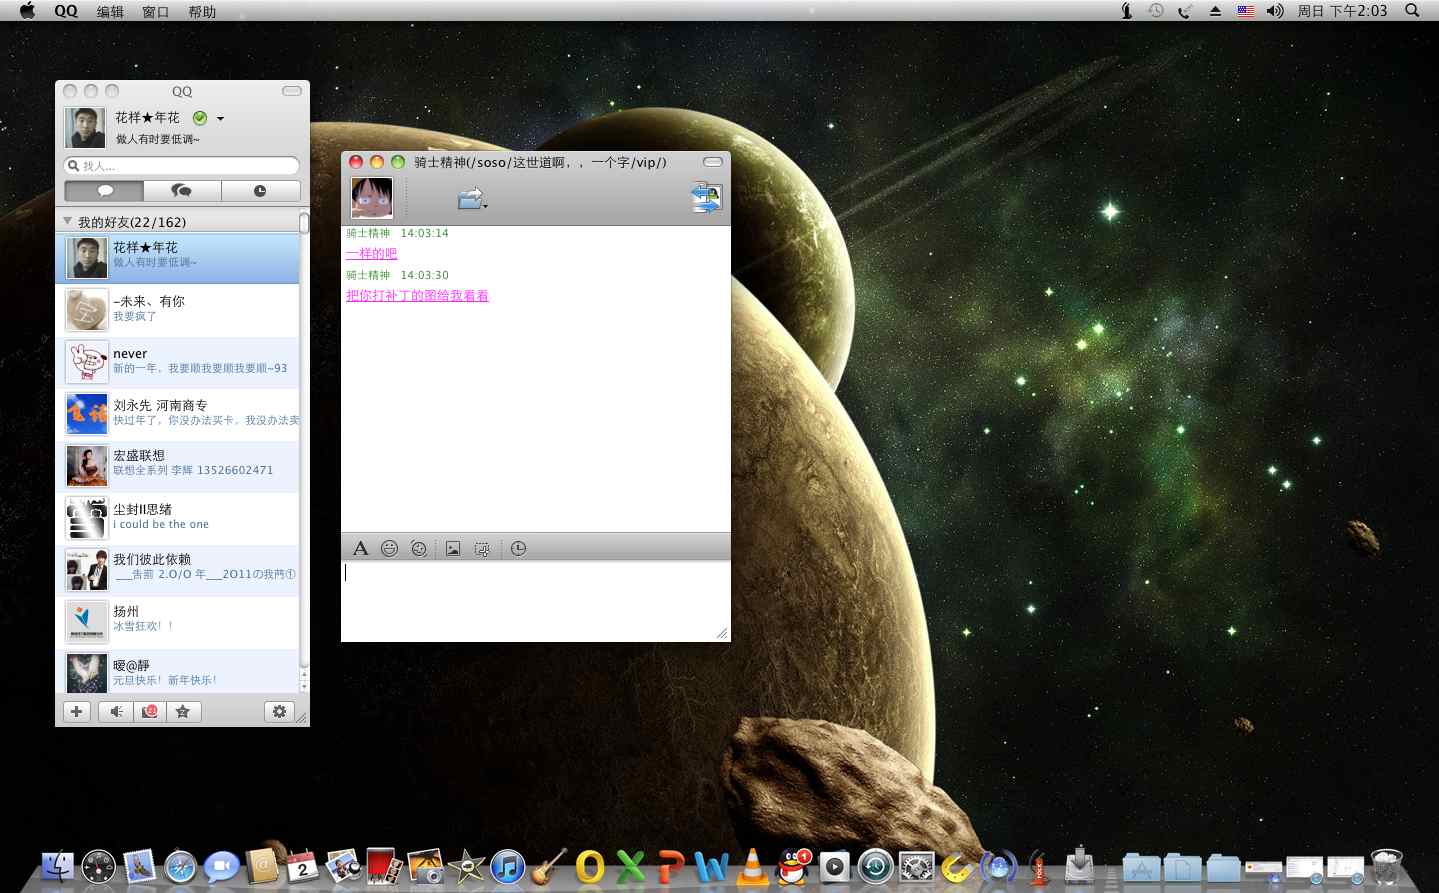Open the online status dropdown arrow
This screenshot has height=893, width=1439.
[x=220, y=118]
